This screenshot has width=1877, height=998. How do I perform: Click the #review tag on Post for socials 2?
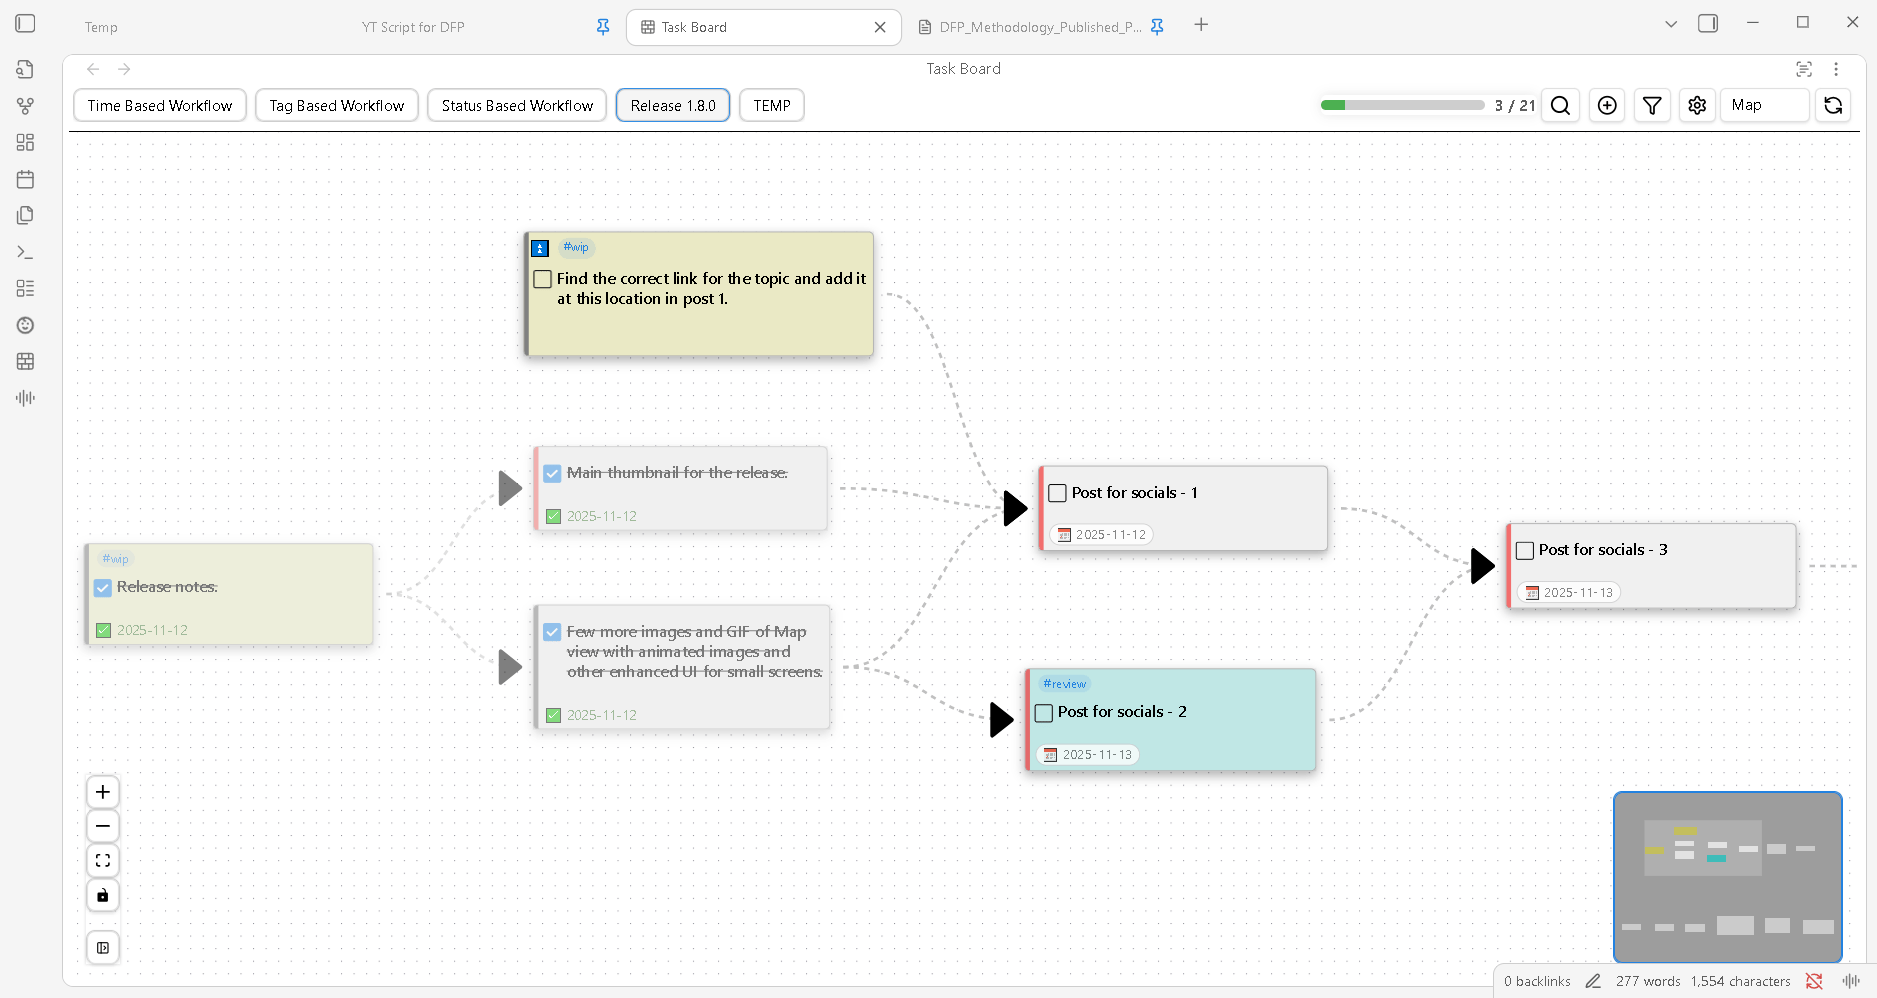(x=1064, y=684)
